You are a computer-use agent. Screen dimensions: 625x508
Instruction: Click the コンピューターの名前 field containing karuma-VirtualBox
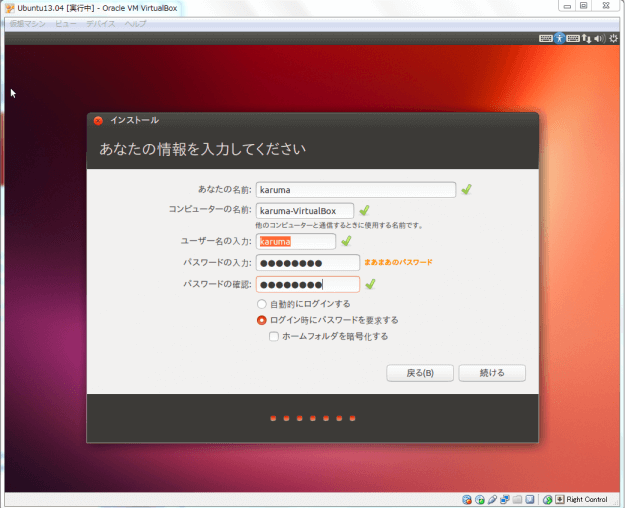305,211
